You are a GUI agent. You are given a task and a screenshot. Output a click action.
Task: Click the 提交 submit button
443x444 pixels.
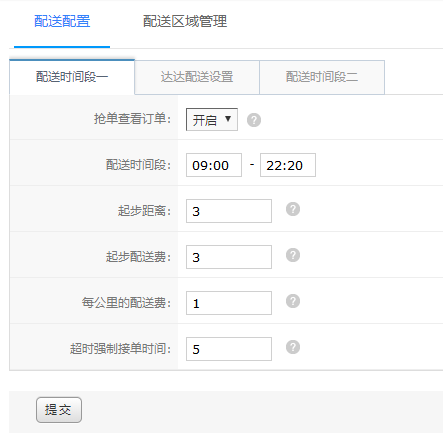click(x=59, y=410)
